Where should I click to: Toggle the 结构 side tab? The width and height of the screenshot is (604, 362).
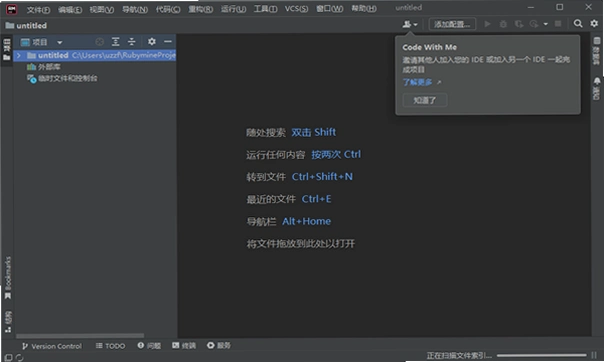tap(8, 322)
